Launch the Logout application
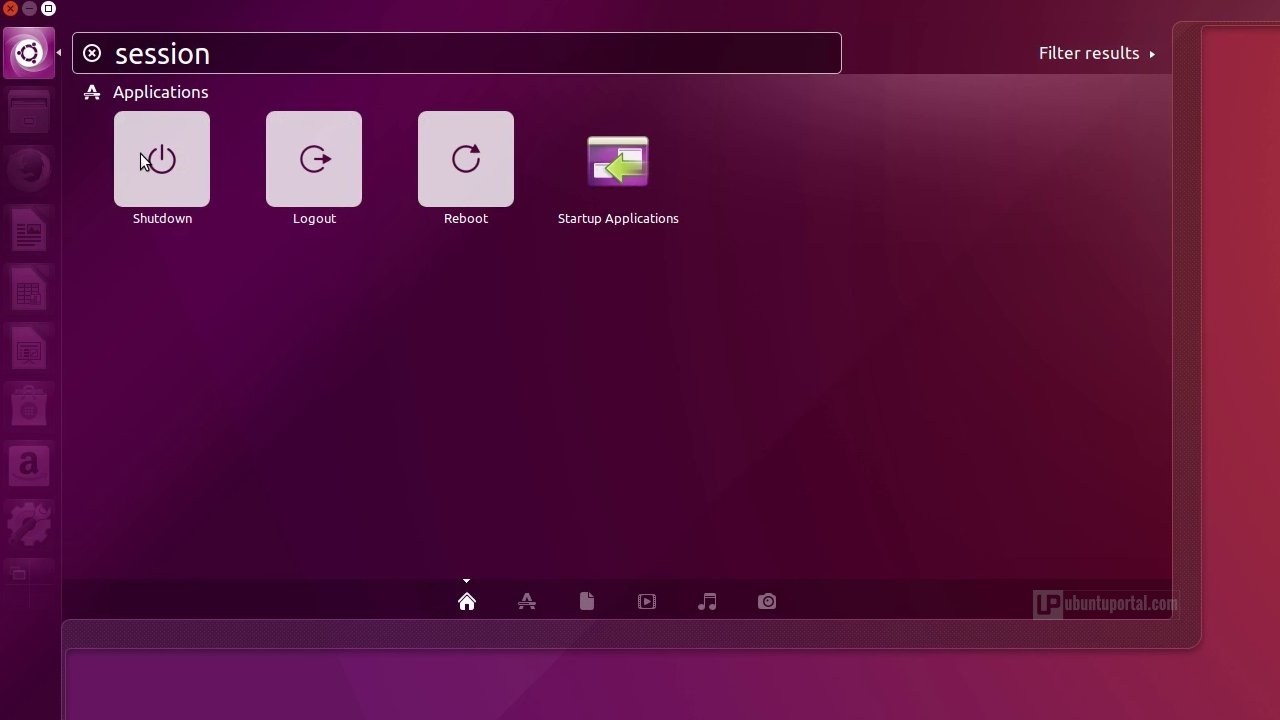Screen dimensions: 1280x720 [314, 159]
